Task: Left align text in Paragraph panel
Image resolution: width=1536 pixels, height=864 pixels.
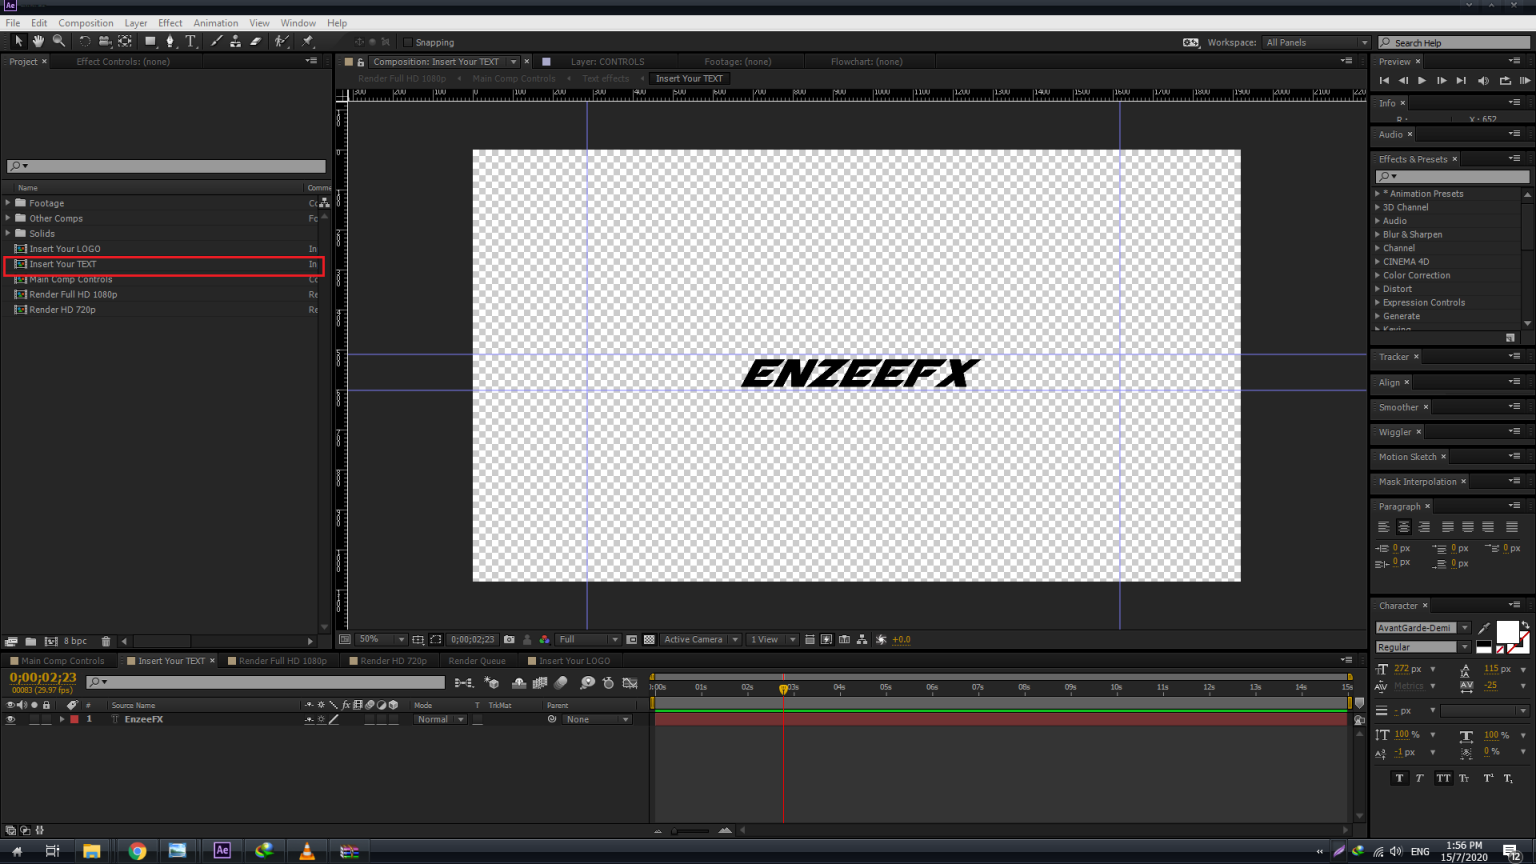Action: click(1384, 526)
